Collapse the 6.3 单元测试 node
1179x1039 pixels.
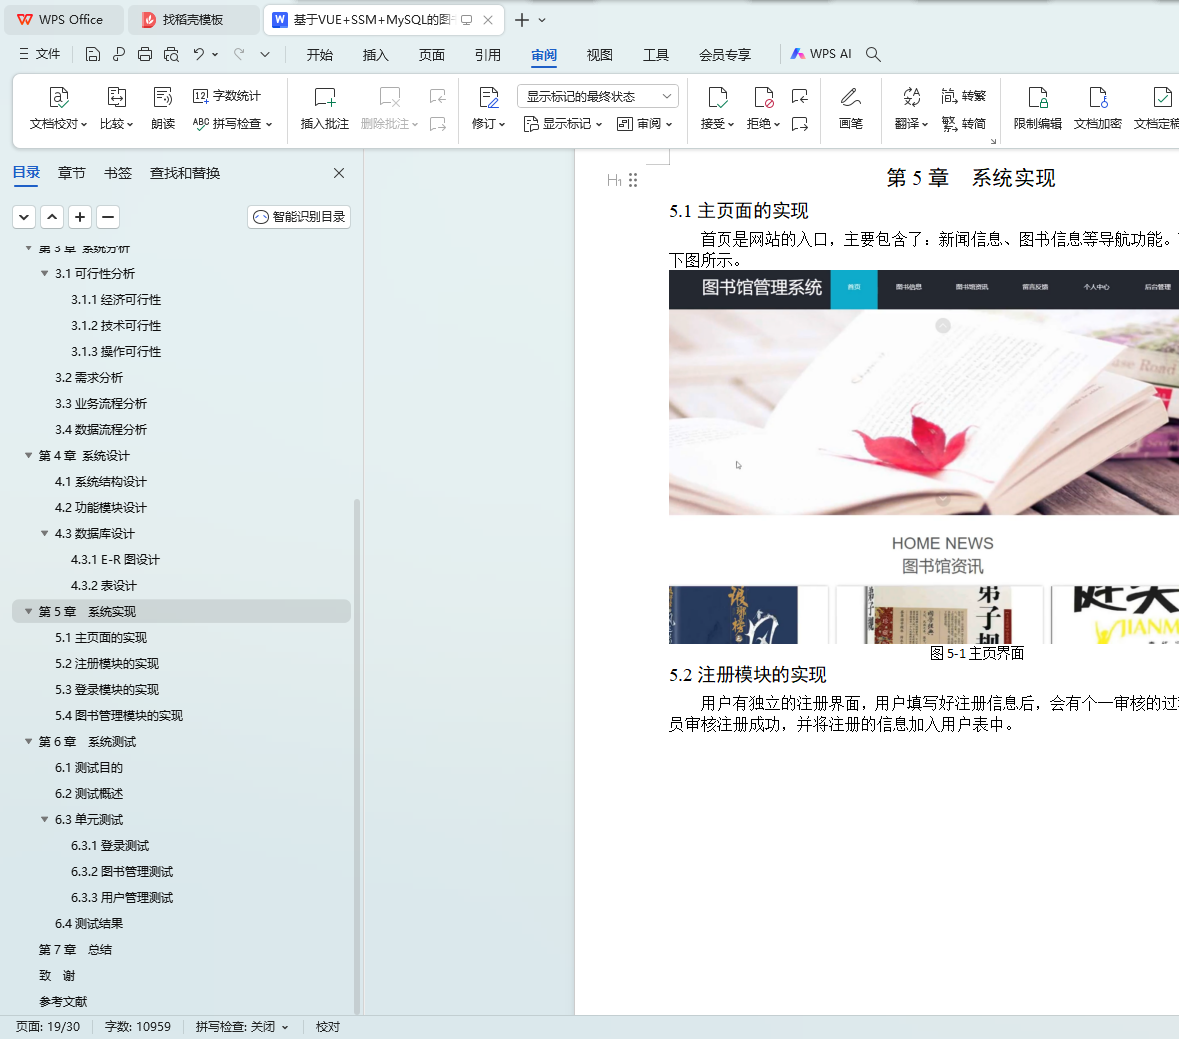pos(44,819)
